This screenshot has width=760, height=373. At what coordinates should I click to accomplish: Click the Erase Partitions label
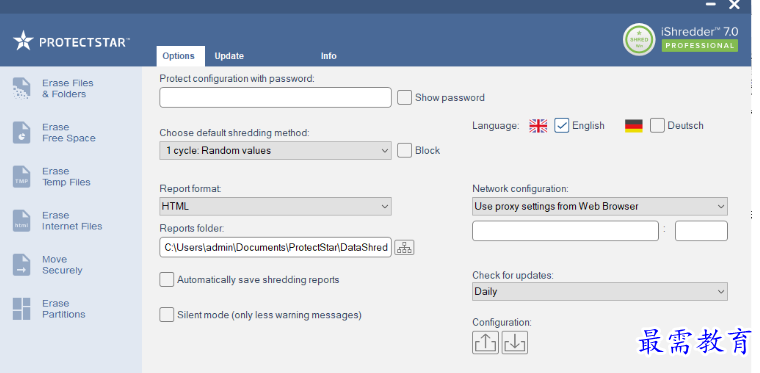click(x=63, y=309)
